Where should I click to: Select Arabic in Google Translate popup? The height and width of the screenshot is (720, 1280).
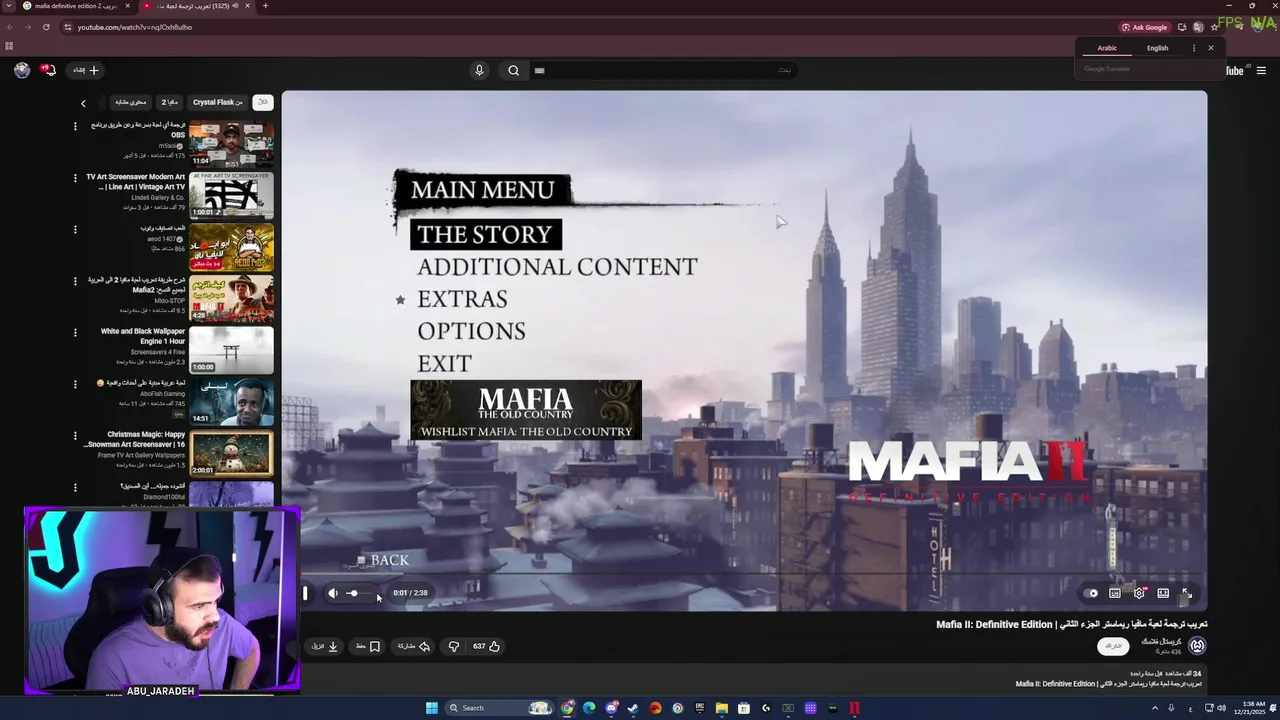[x=1107, y=48]
